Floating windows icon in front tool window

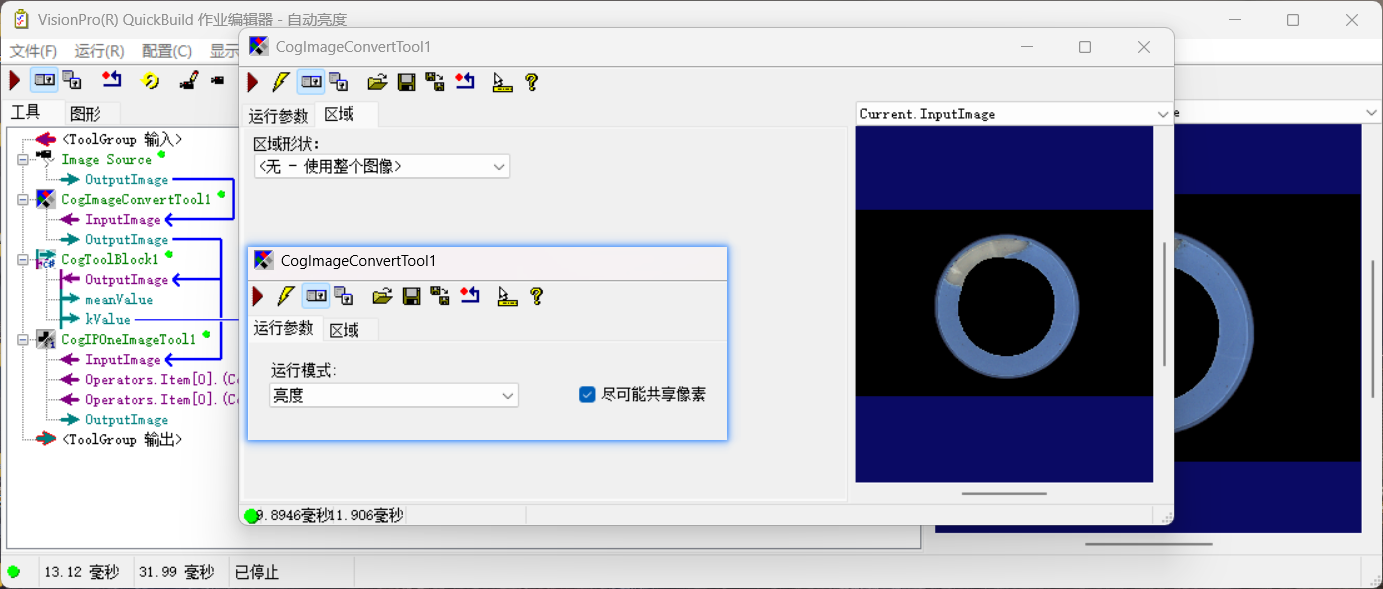pyautogui.click(x=343, y=296)
